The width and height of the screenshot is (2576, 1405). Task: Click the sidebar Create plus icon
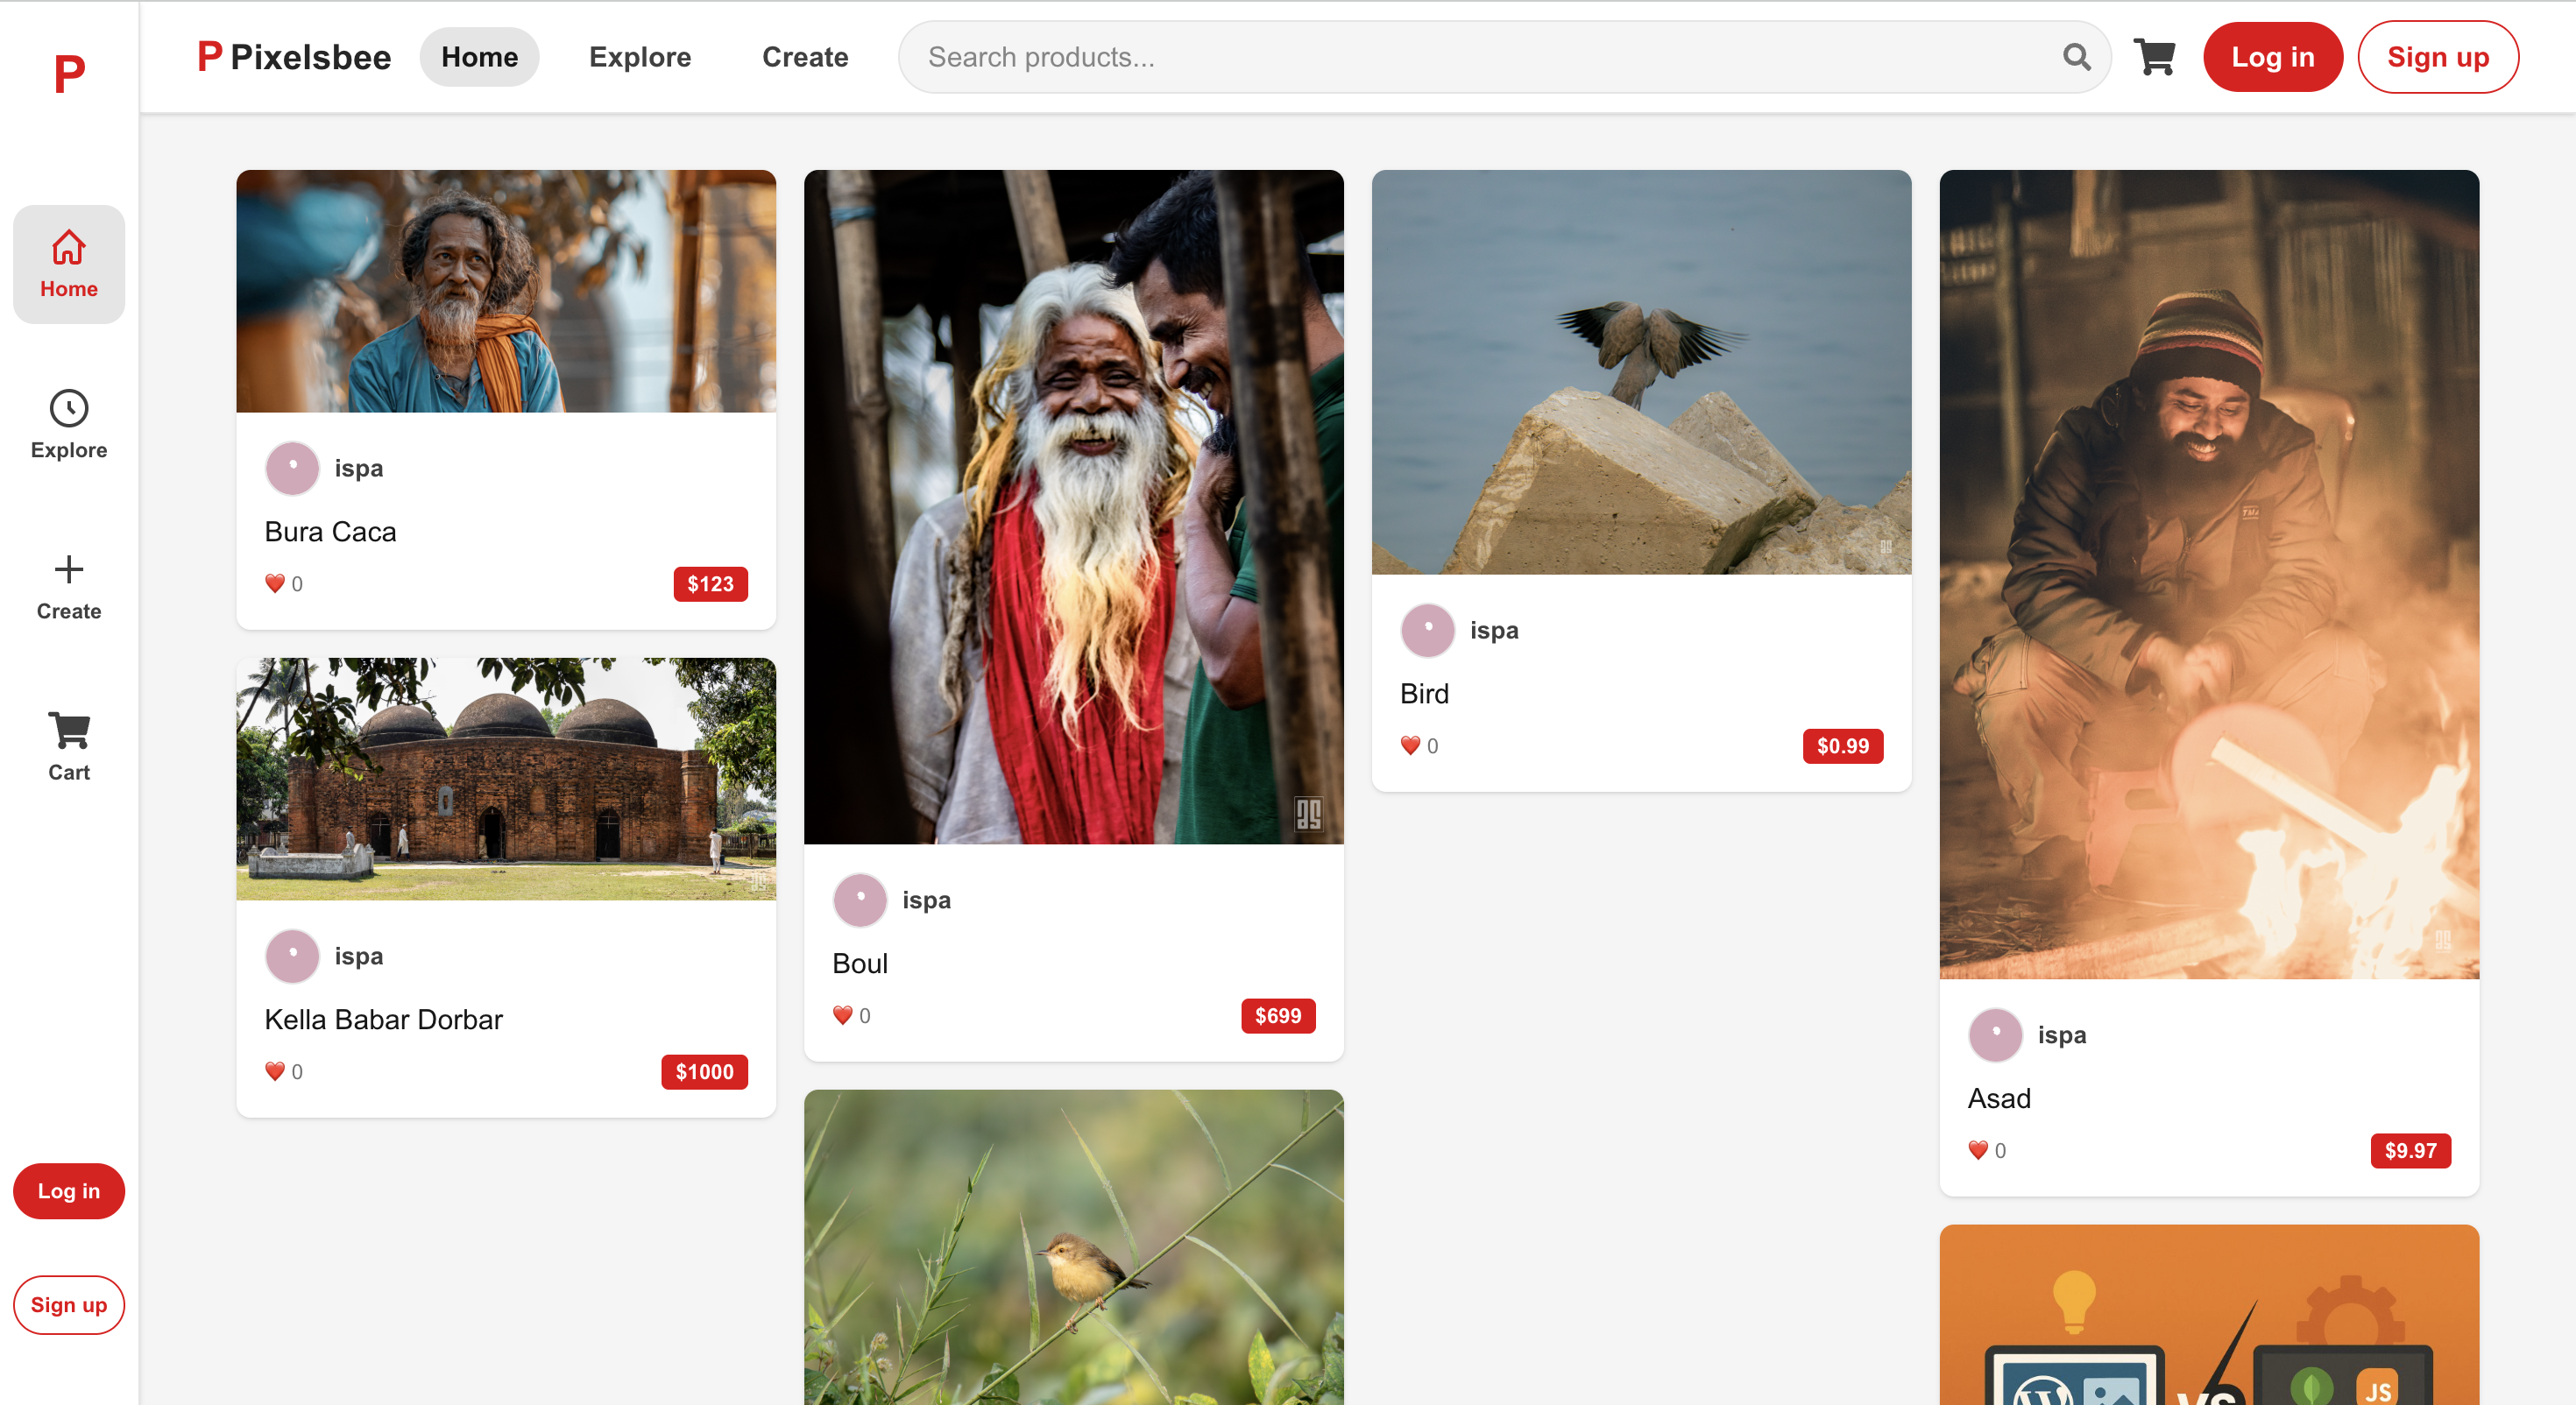point(68,569)
